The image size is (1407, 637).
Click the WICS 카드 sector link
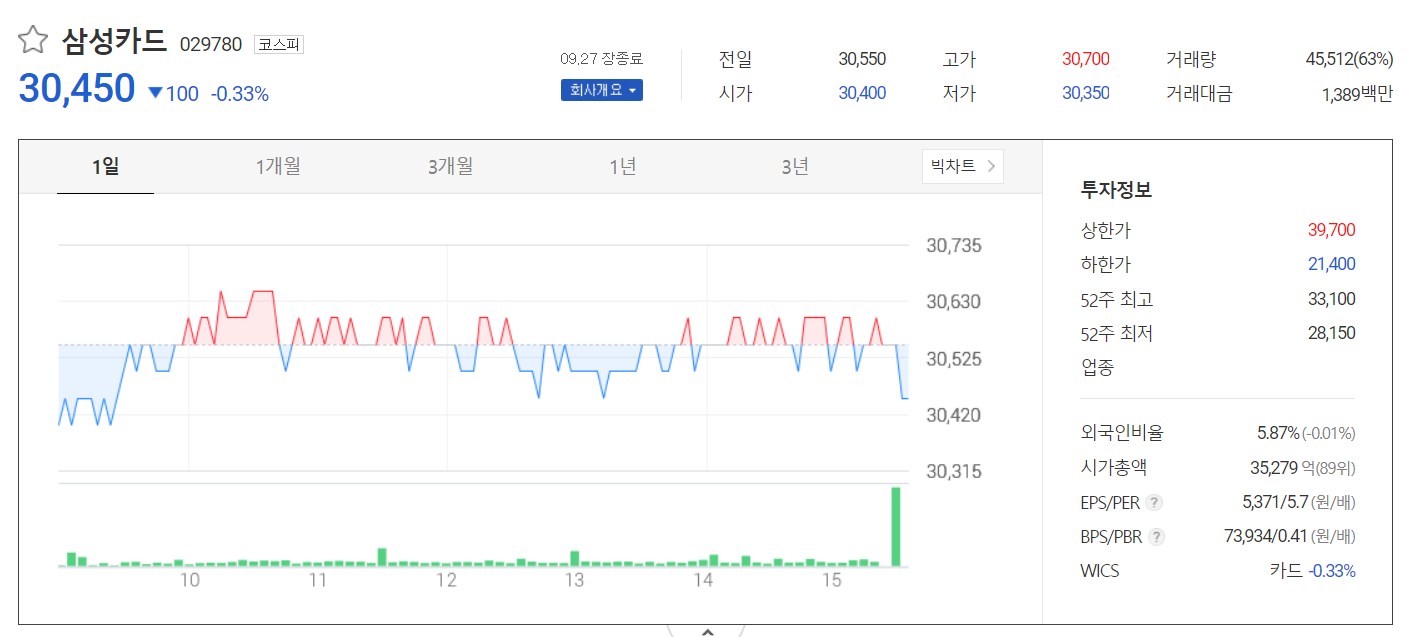click(x=1286, y=571)
